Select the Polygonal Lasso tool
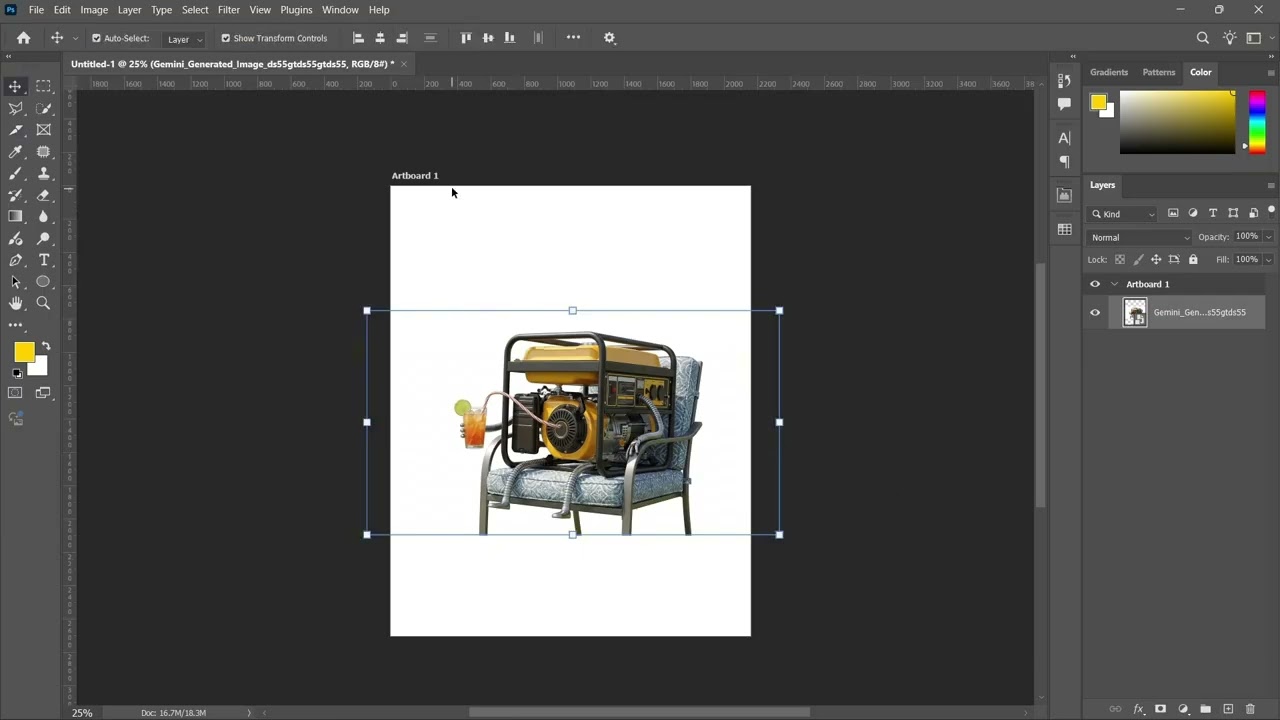Screen dimensions: 1280x720 tap(15, 108)
